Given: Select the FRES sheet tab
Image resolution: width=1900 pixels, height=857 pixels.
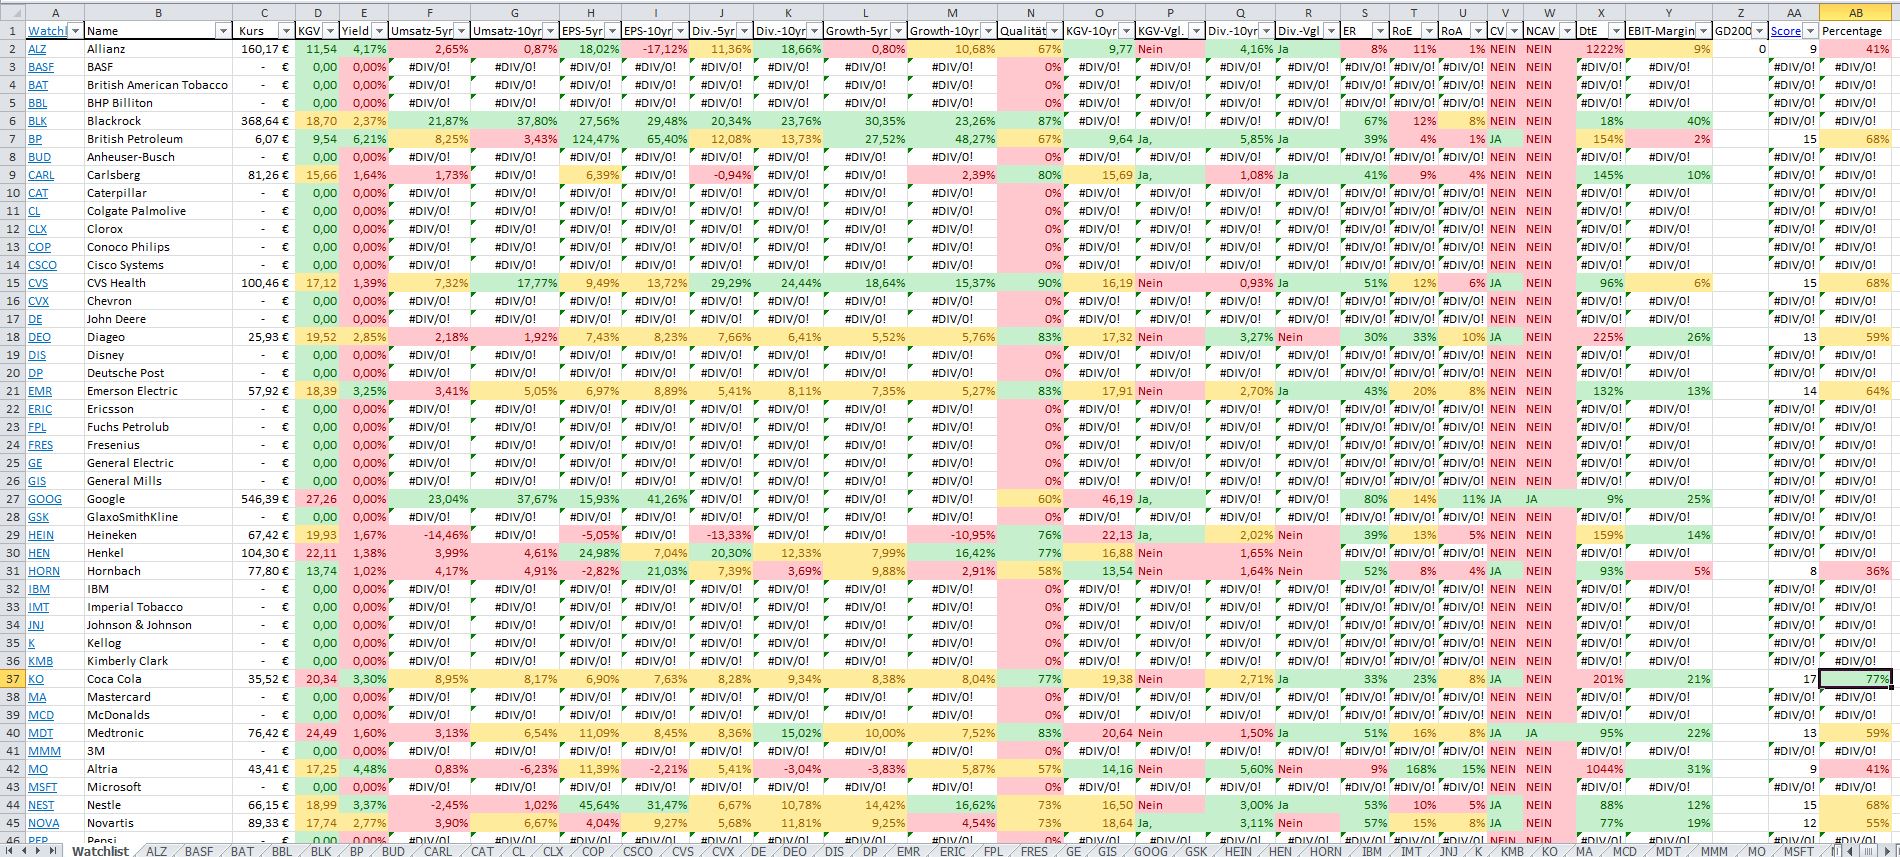Looking at the screenshot, I should [1034, 851].
